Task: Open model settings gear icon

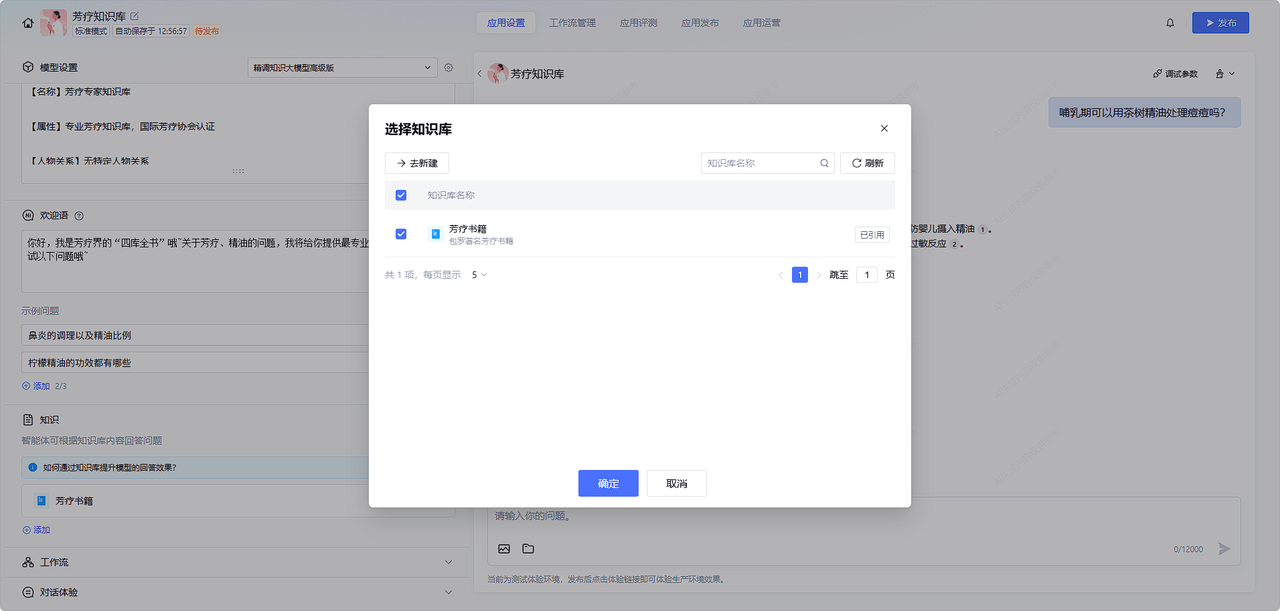Action: point(448,68)
